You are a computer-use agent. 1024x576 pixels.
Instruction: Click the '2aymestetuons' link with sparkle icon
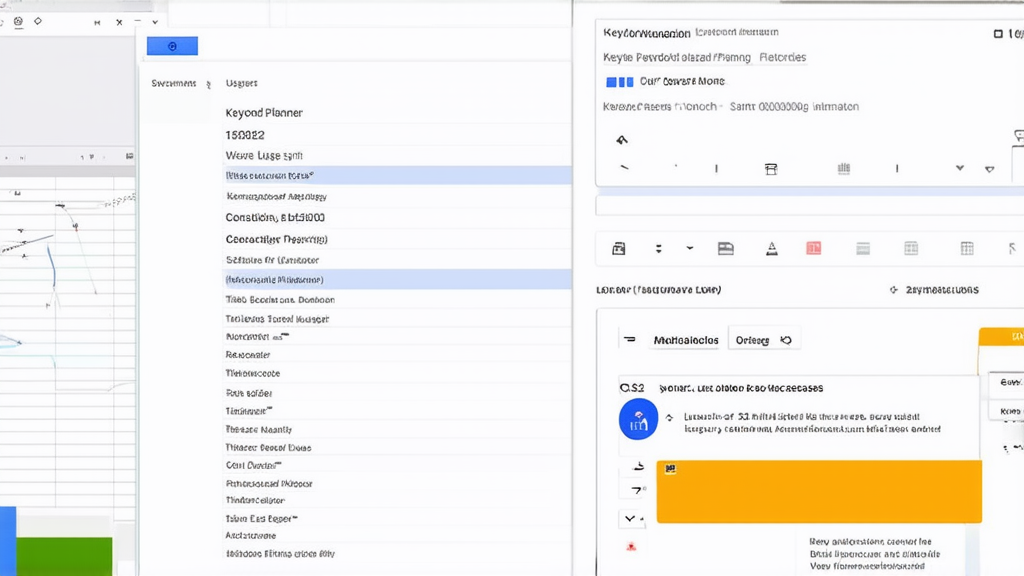tap(934, 290)
